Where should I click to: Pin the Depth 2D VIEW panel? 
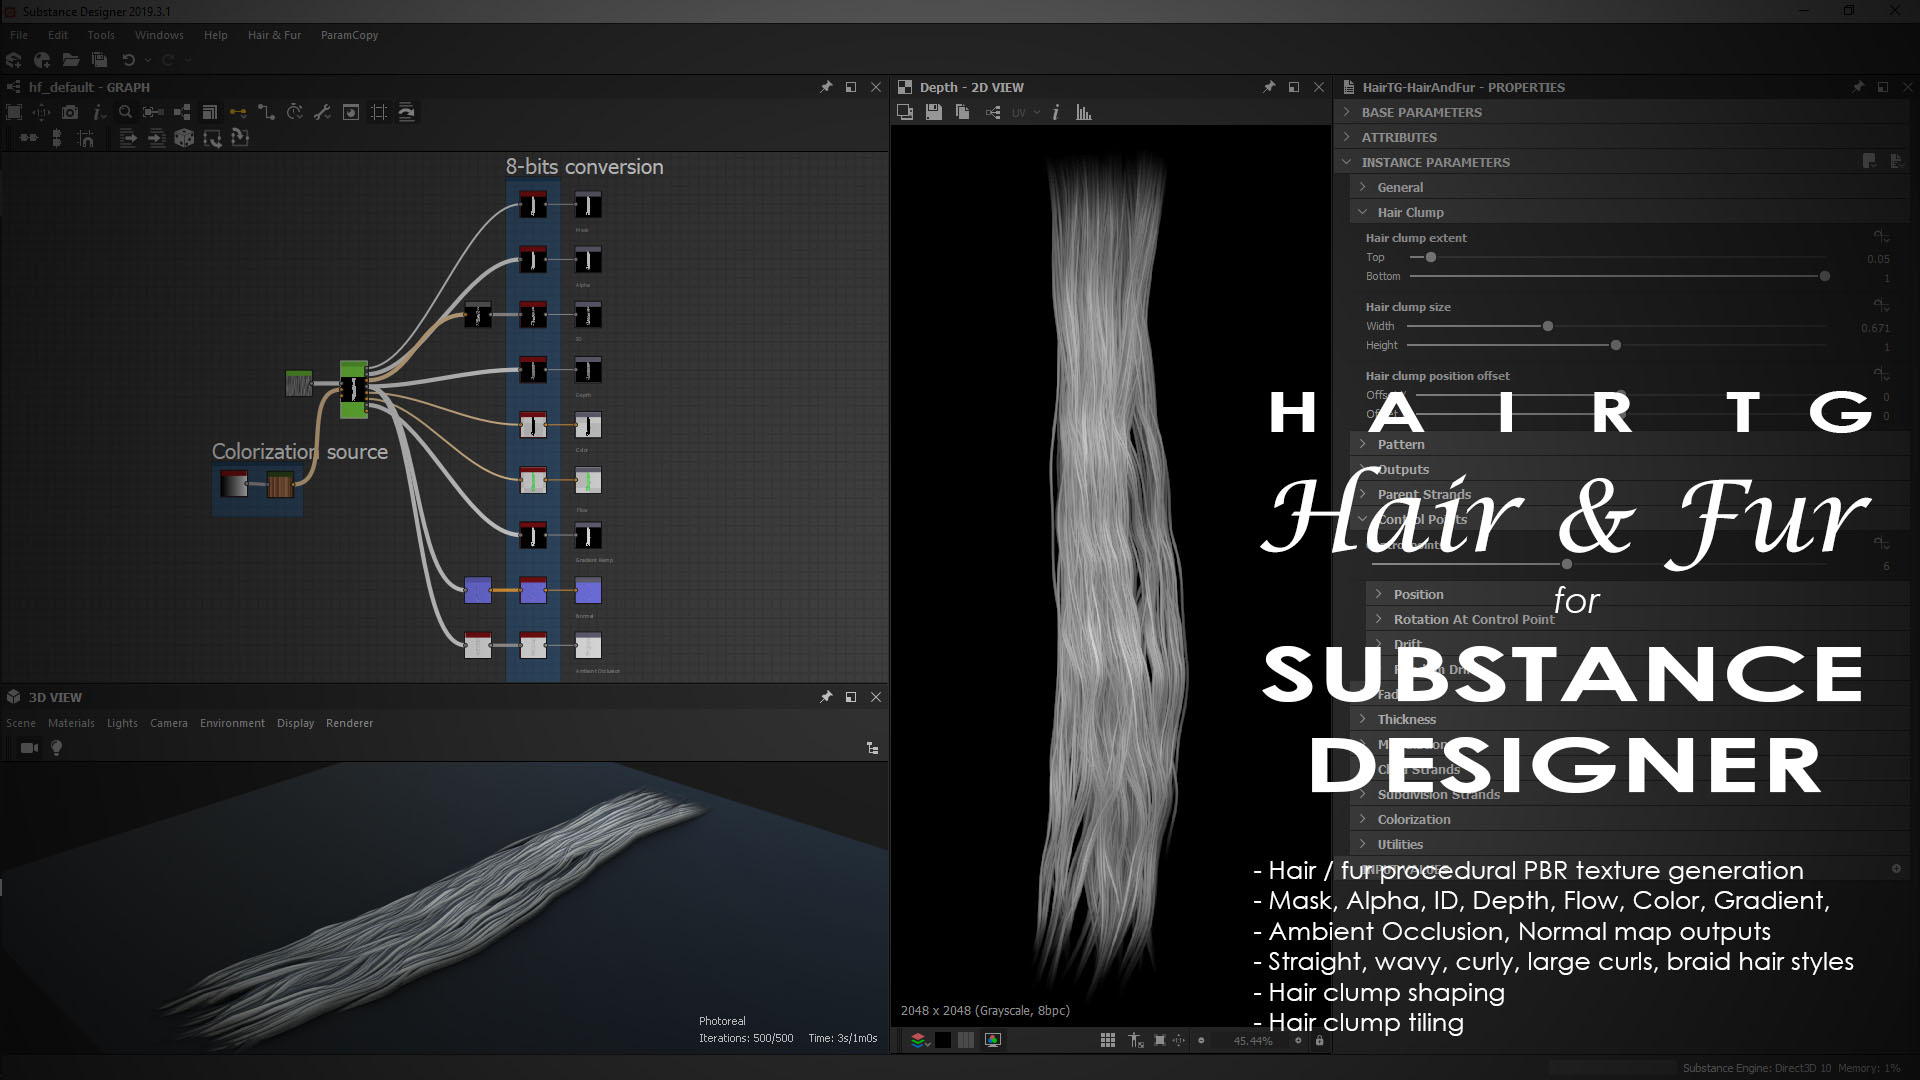click(x=1269, y=87)
